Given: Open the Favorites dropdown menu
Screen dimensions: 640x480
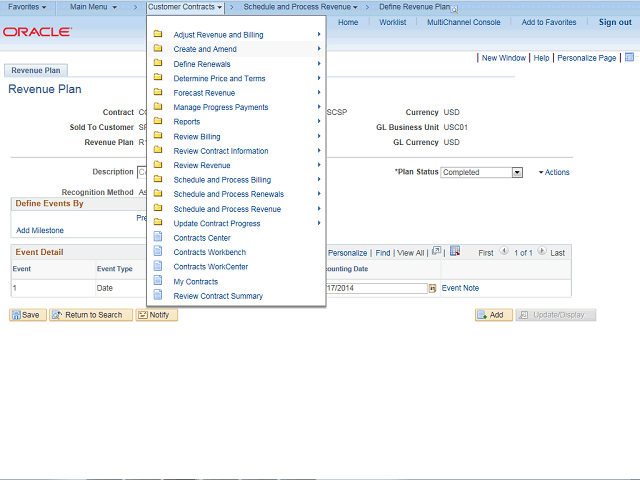Looking at the screenshot, I should [27, 7].
